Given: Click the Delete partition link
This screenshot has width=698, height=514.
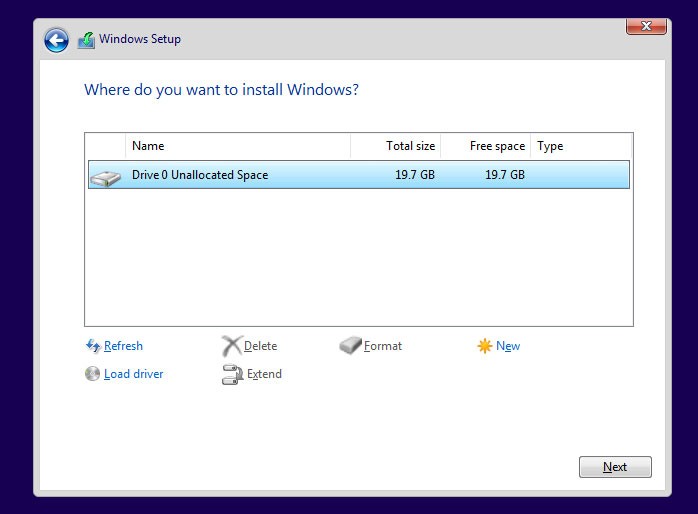Looking at the screenshot, I should tap(260, 346).
